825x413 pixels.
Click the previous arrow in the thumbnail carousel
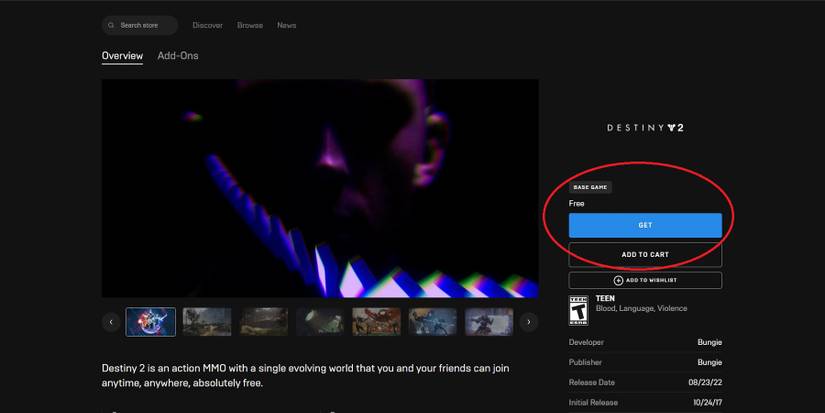coord(111,322)
